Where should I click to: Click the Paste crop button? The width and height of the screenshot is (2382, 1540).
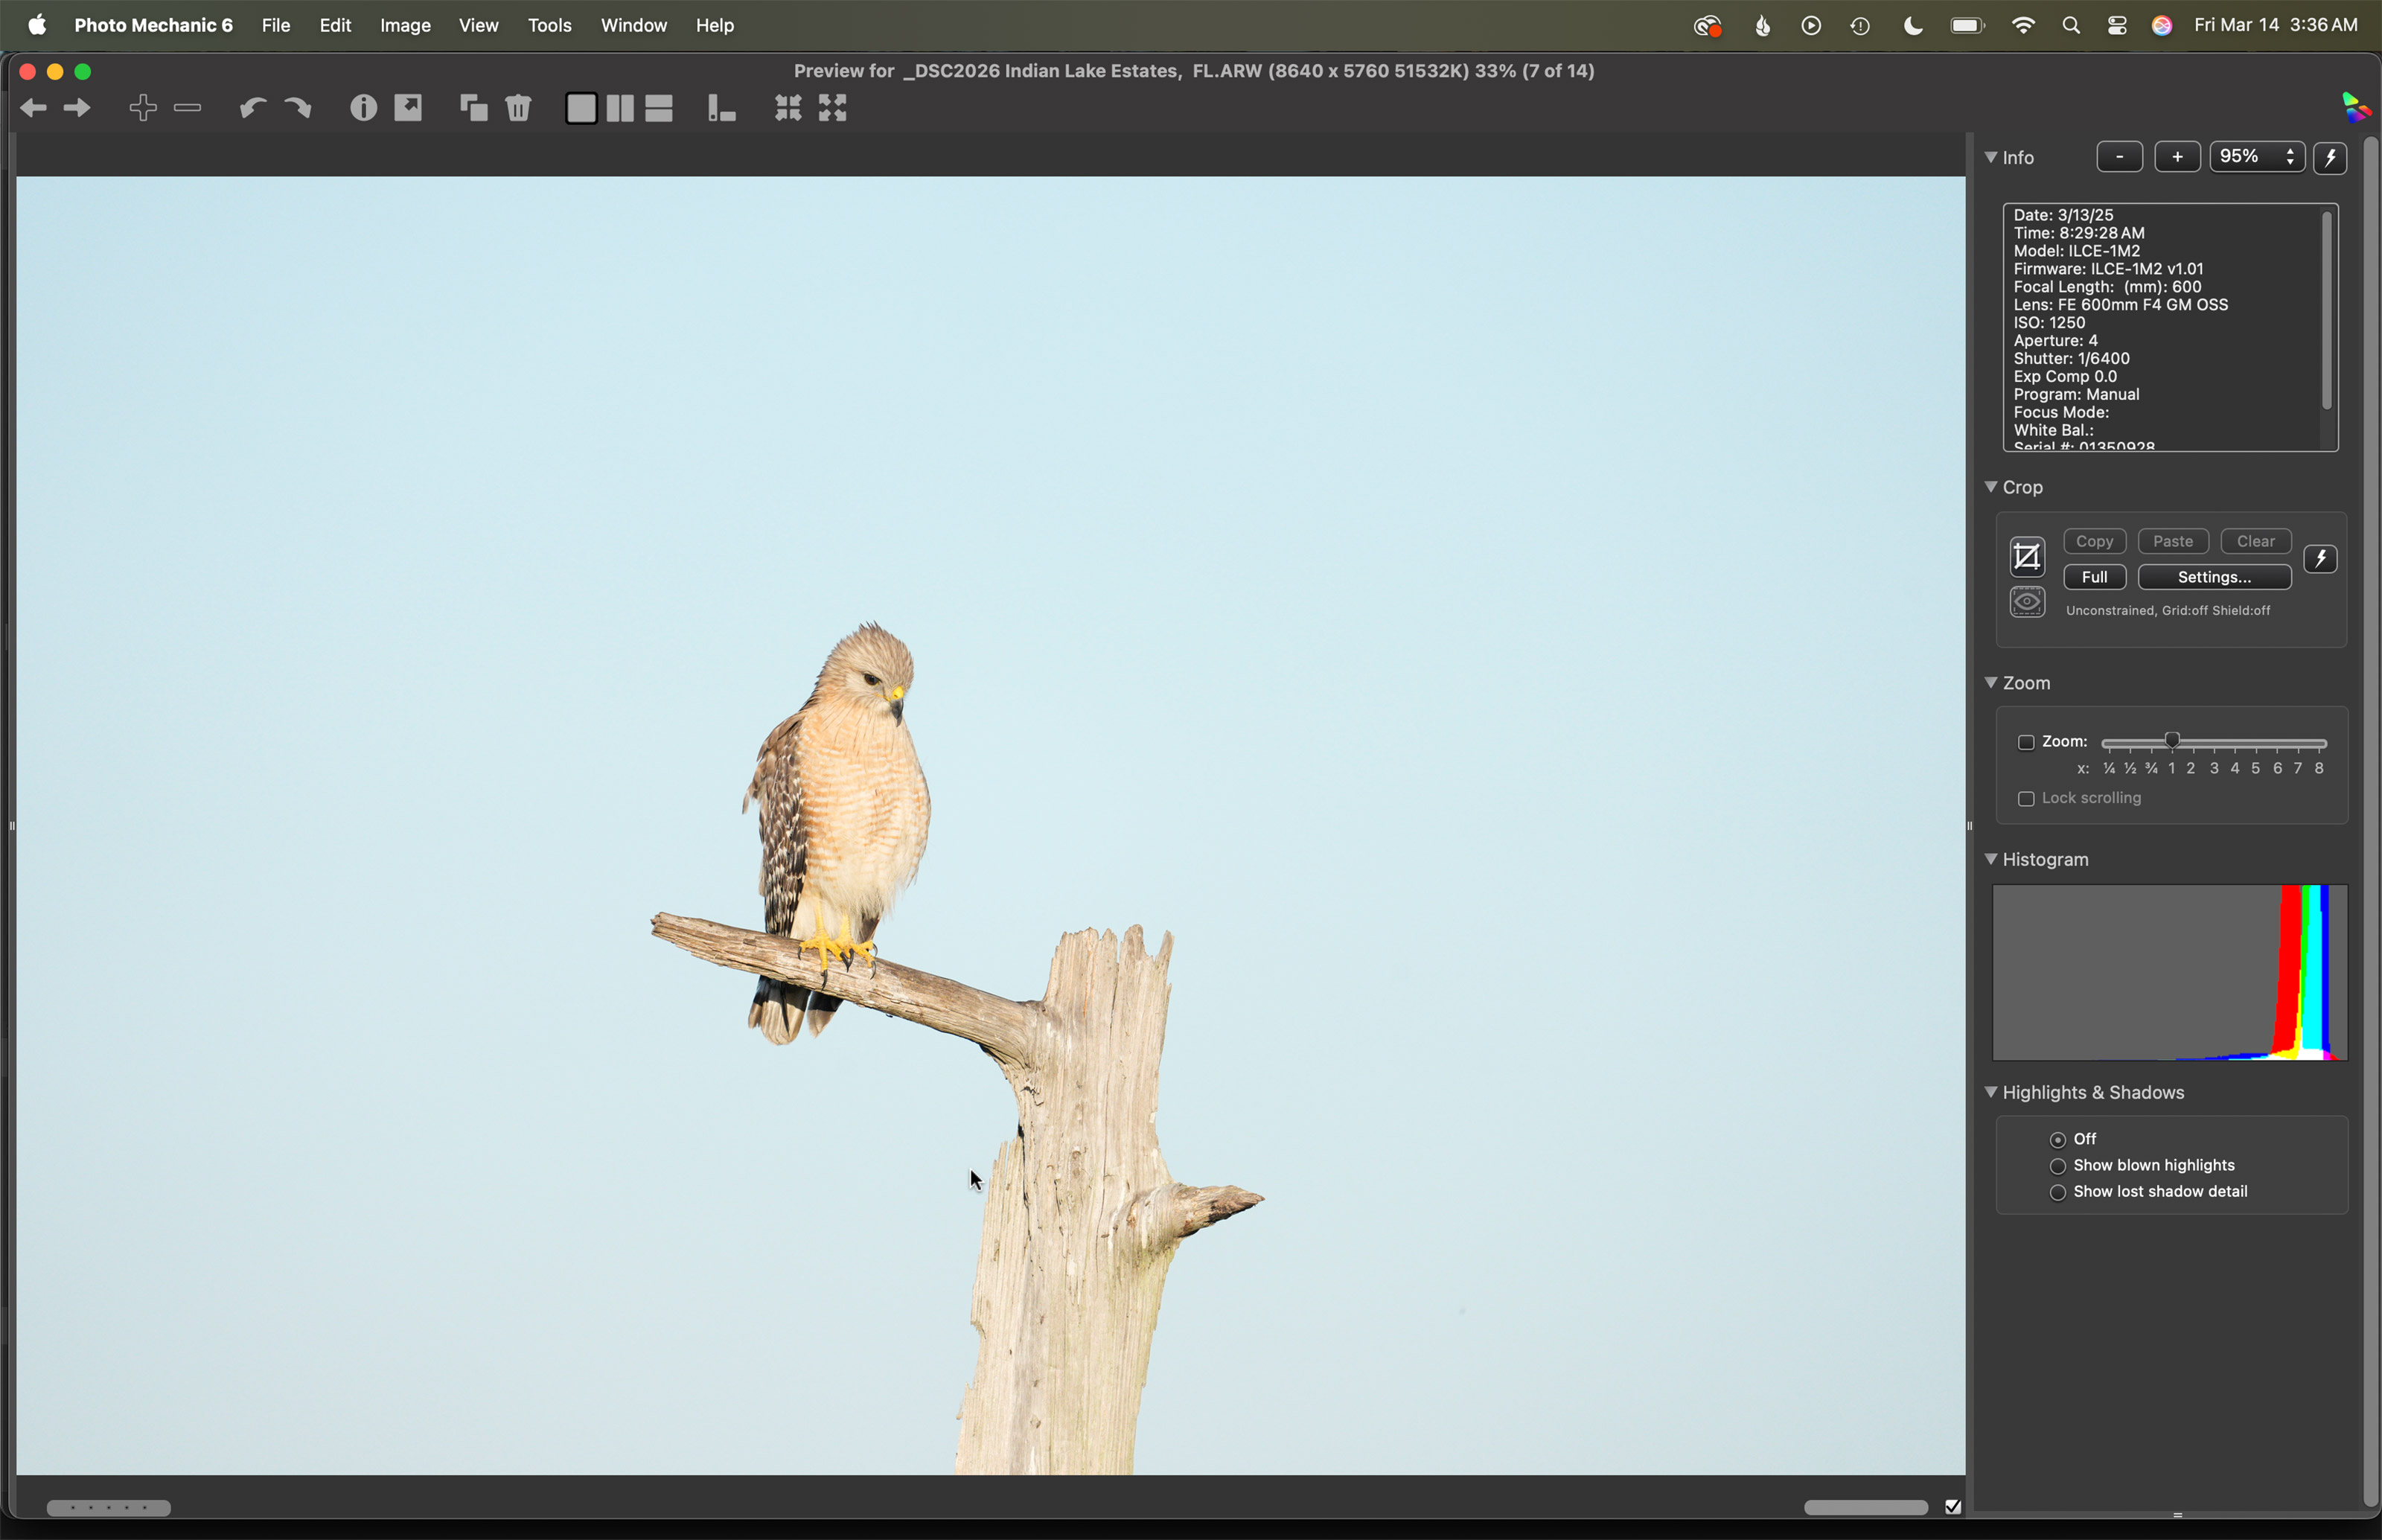point(2172,541)
